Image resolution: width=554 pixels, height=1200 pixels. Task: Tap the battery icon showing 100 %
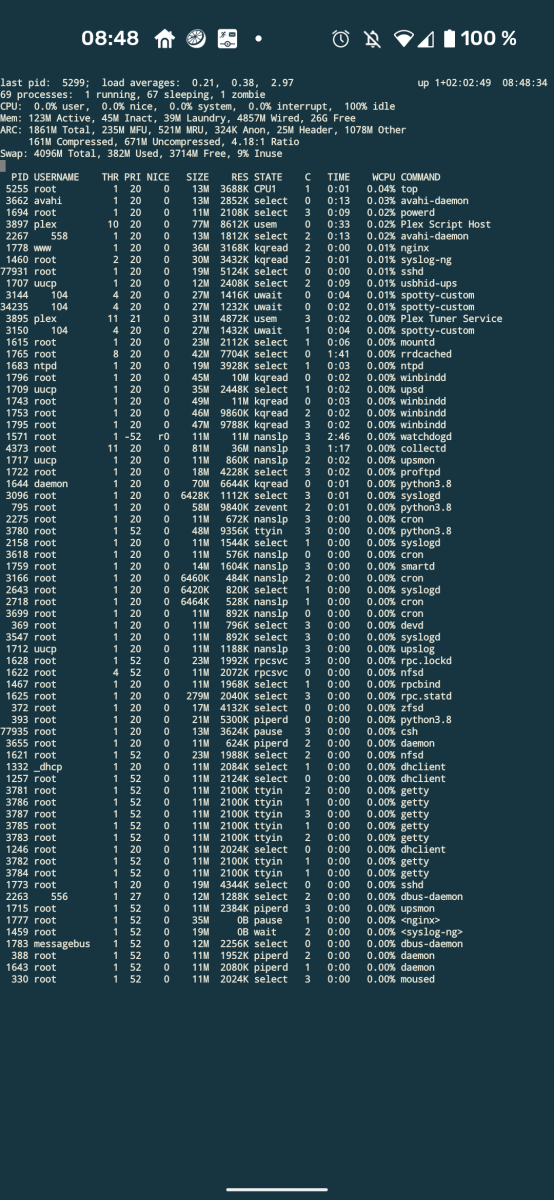(450, 39)
